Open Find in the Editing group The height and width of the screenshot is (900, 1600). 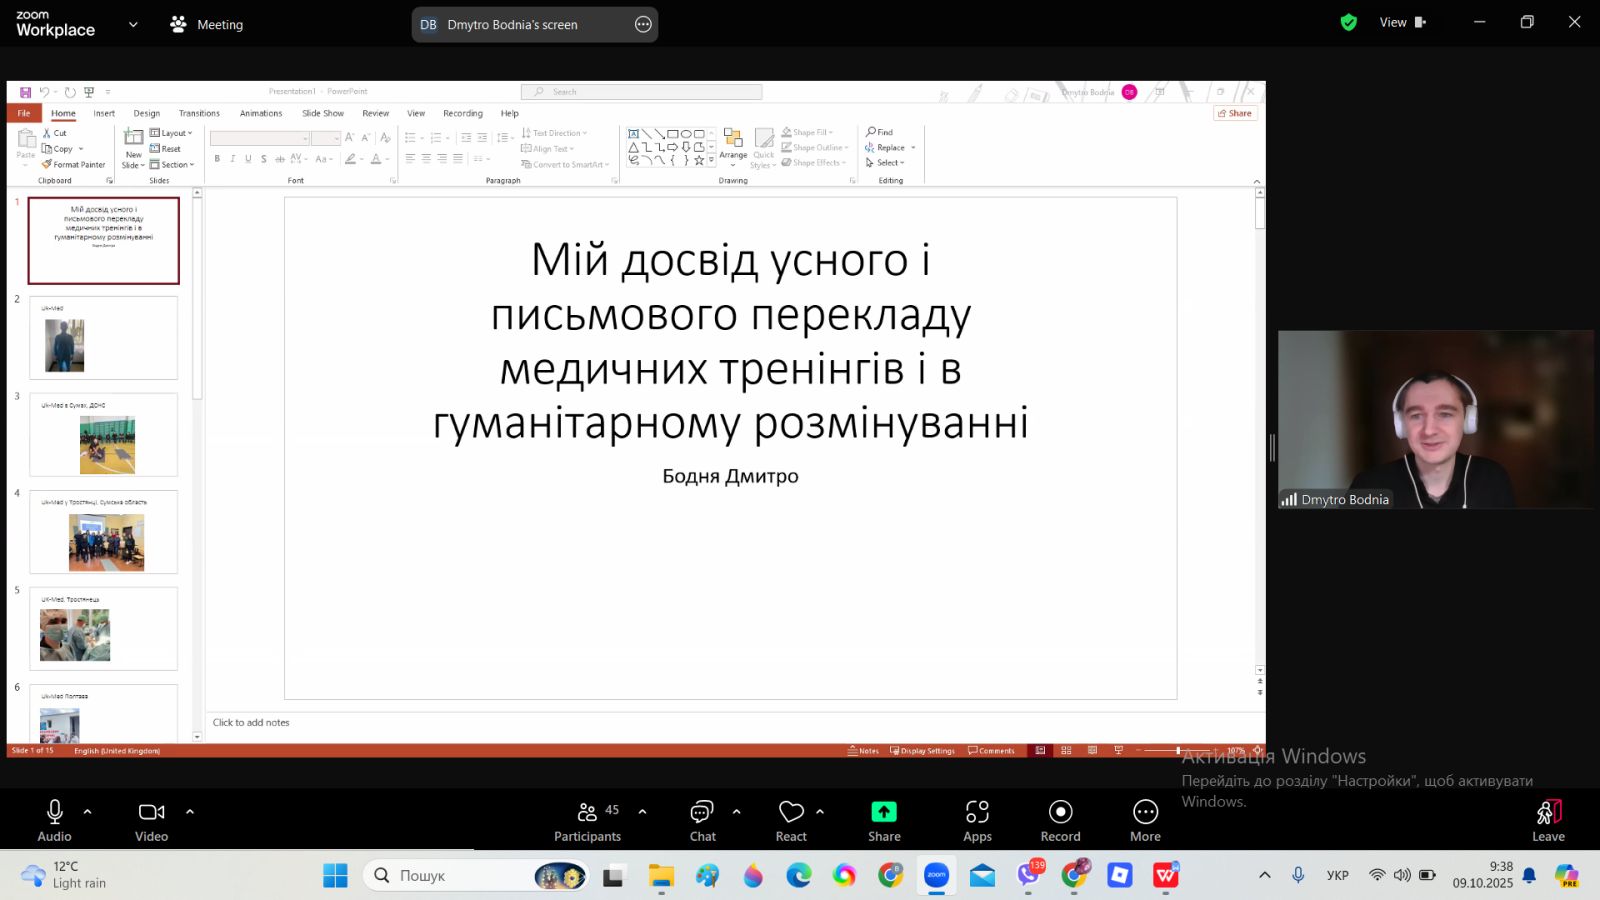tap(880, 131)
